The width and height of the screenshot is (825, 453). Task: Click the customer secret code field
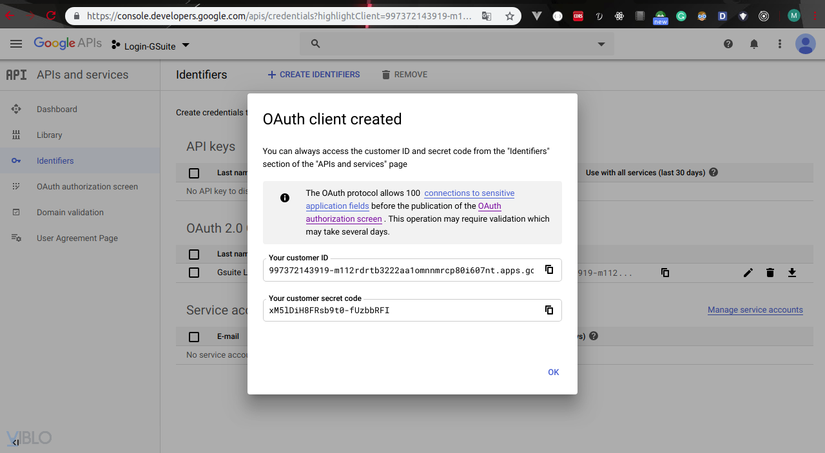pos(412,310)
